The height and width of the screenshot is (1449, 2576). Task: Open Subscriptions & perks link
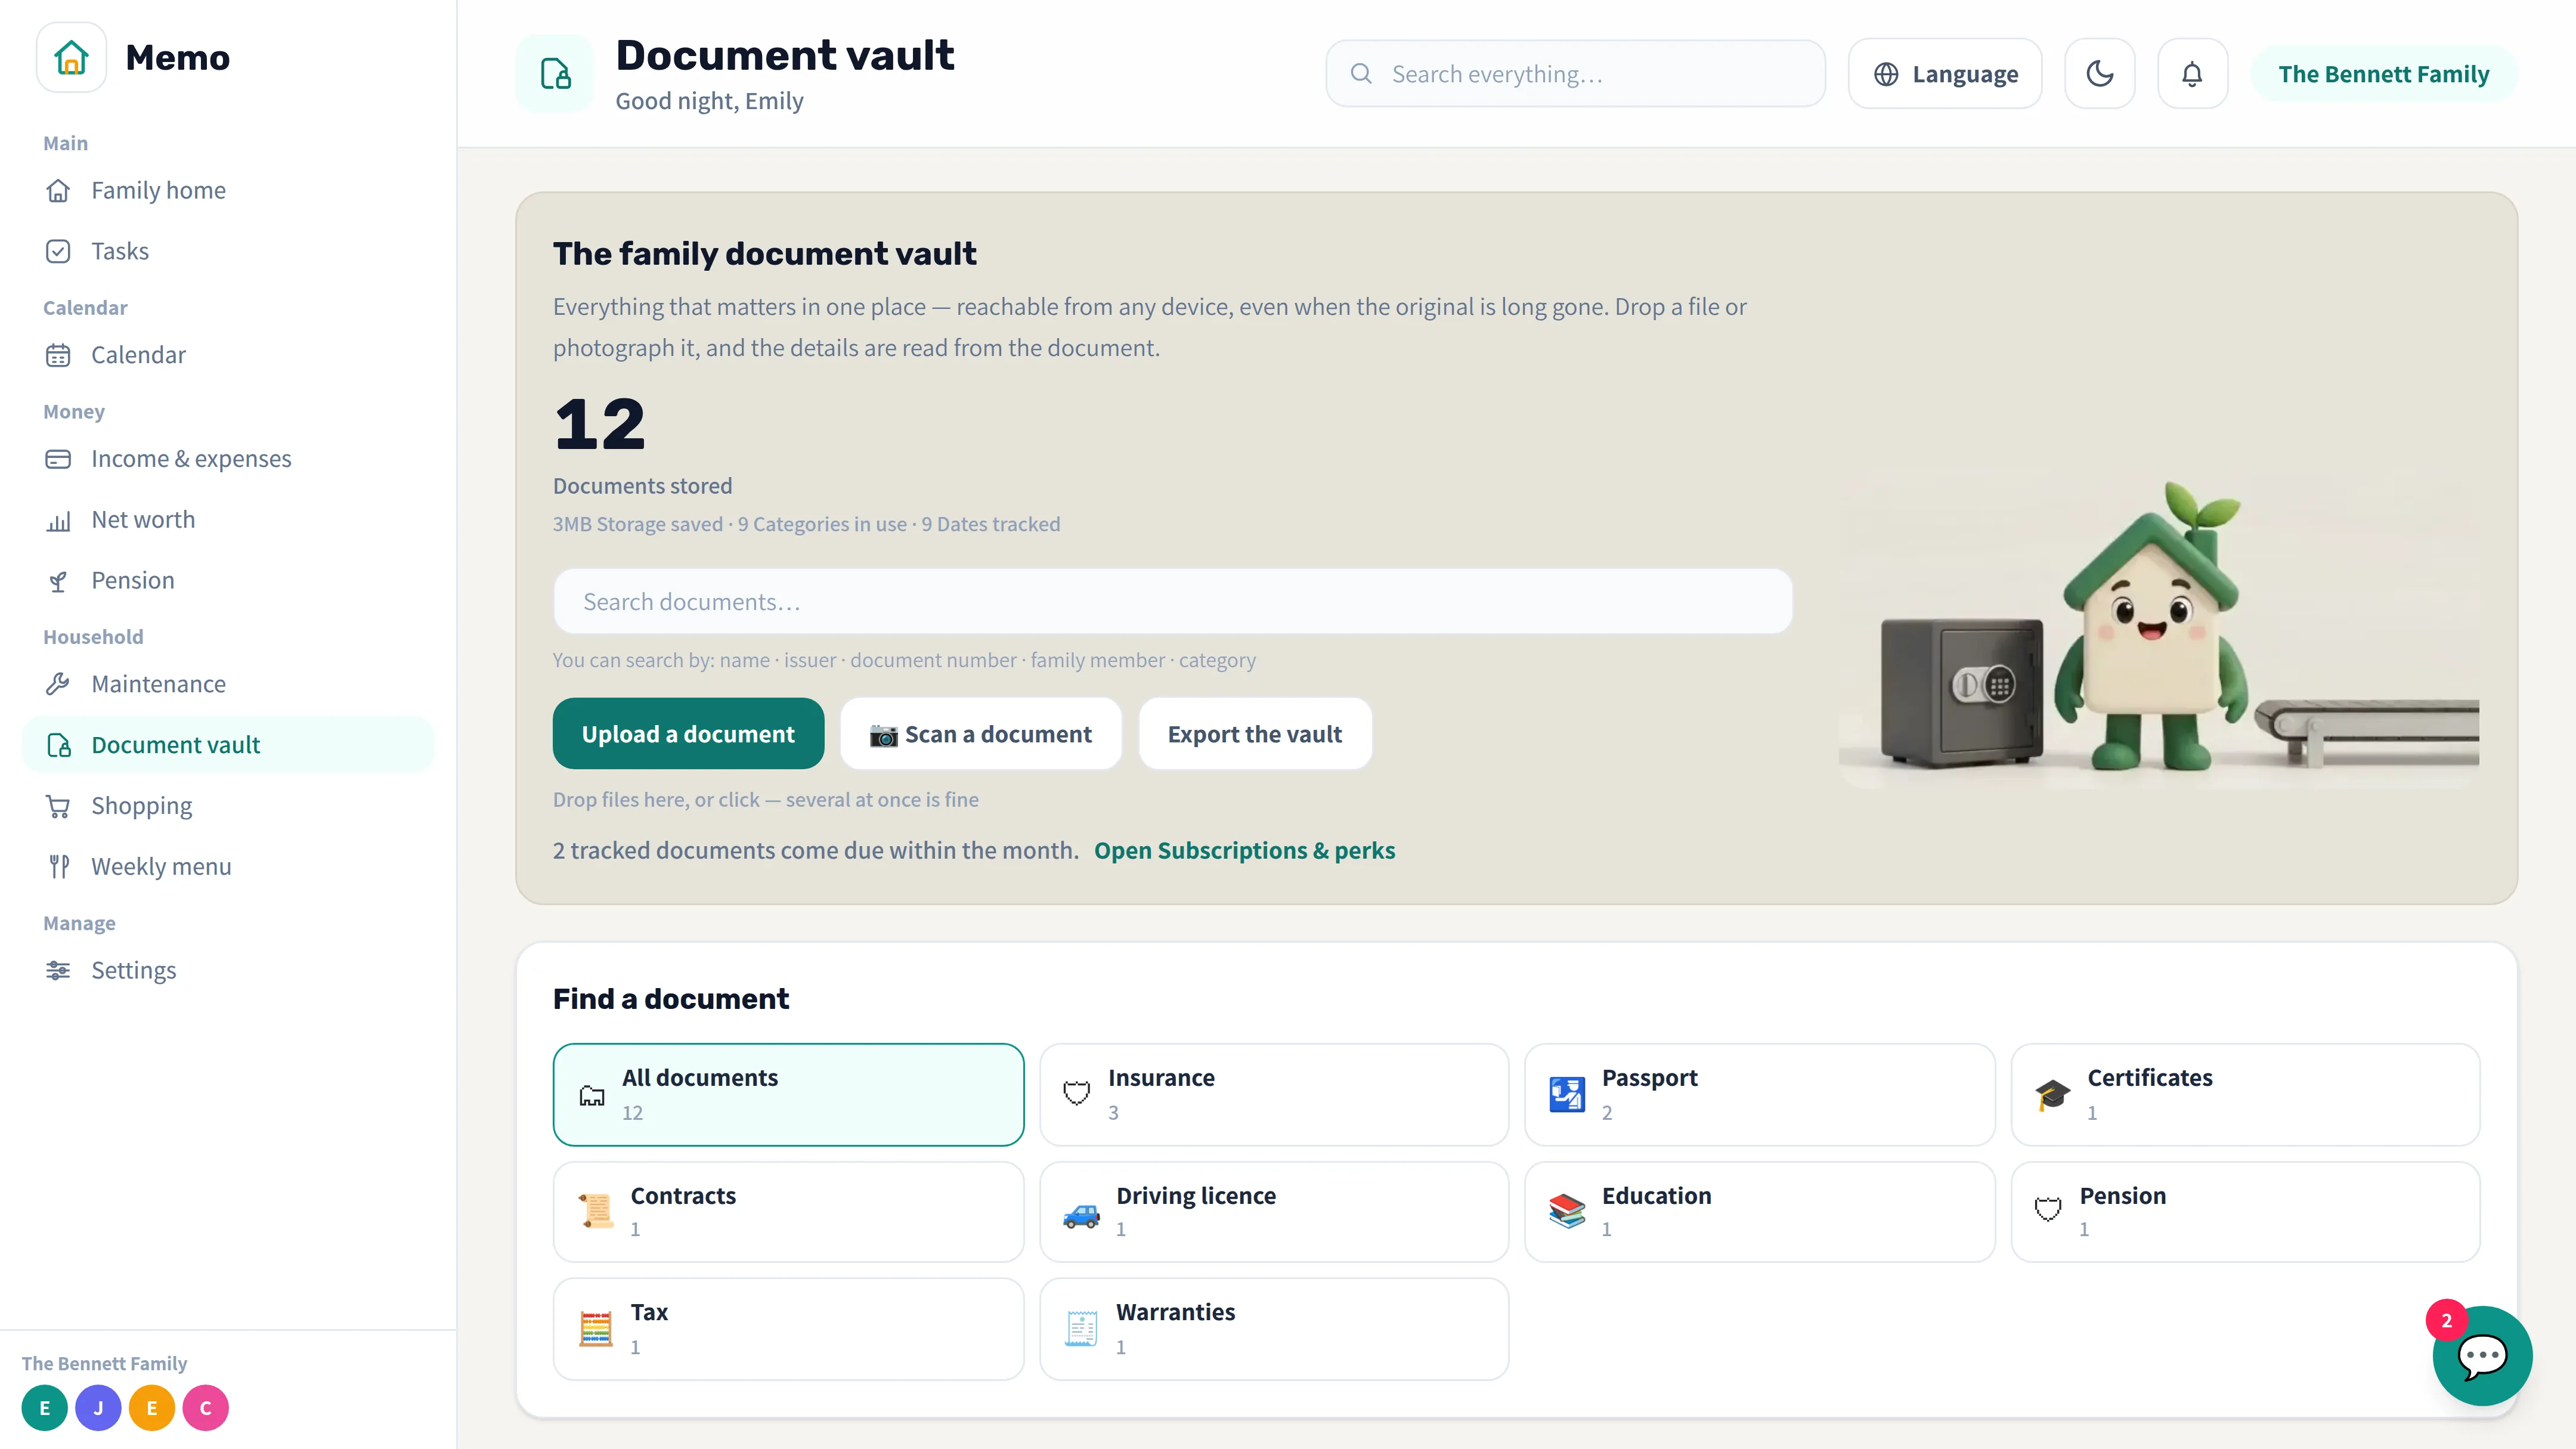coord(1244,850)
